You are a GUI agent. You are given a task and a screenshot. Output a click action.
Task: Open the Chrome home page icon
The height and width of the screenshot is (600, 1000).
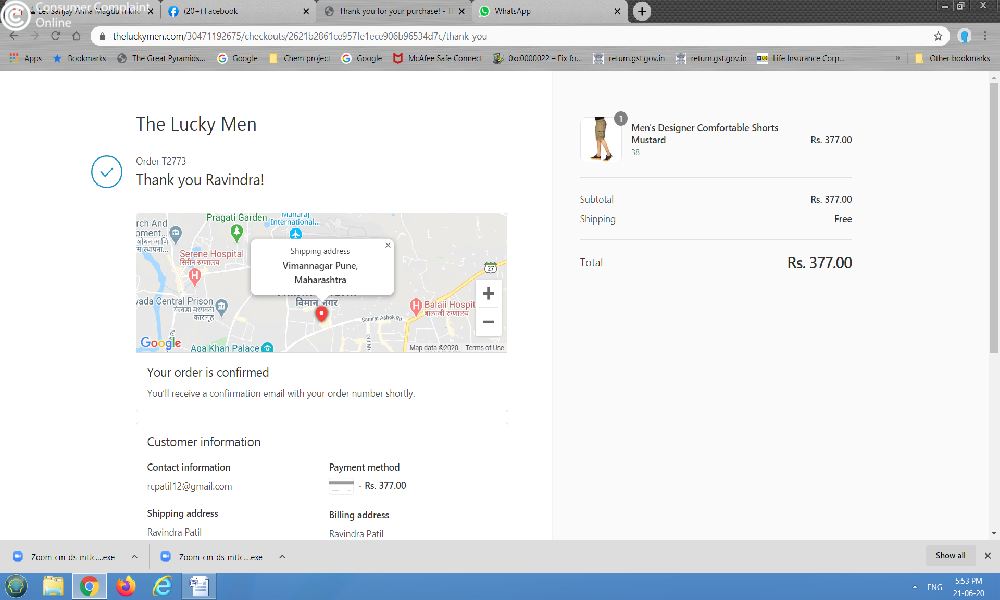click(77, 36)
